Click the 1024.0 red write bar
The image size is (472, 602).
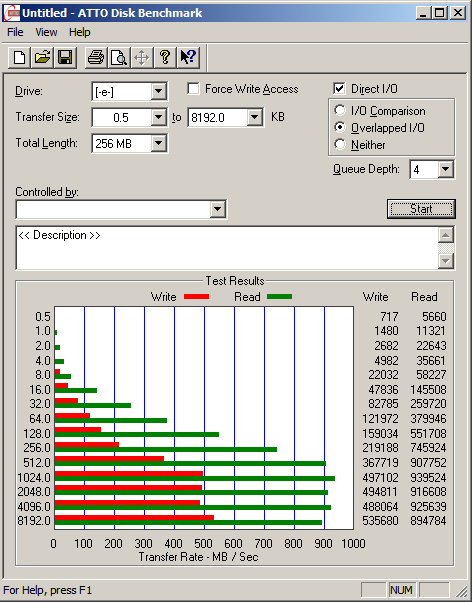click(129, 473)
